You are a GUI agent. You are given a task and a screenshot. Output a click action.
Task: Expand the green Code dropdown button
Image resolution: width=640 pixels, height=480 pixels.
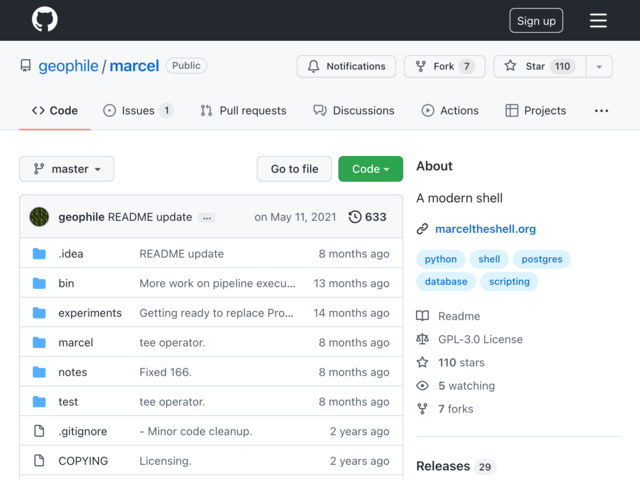point(371,169)
